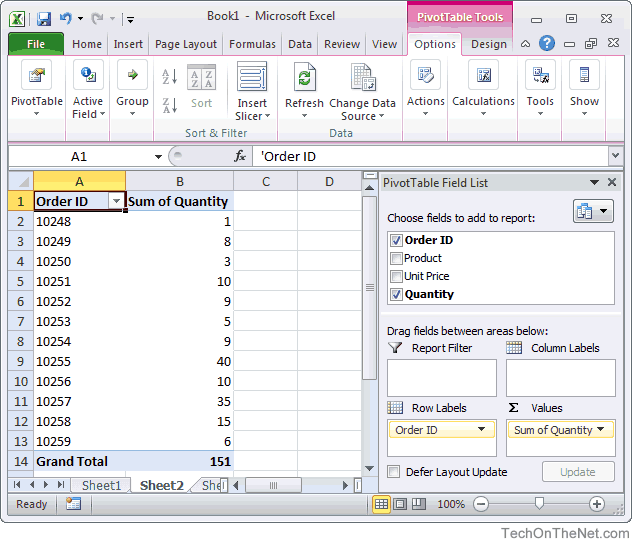Click the Save icon in quick access toolbar

click(44, 19)
